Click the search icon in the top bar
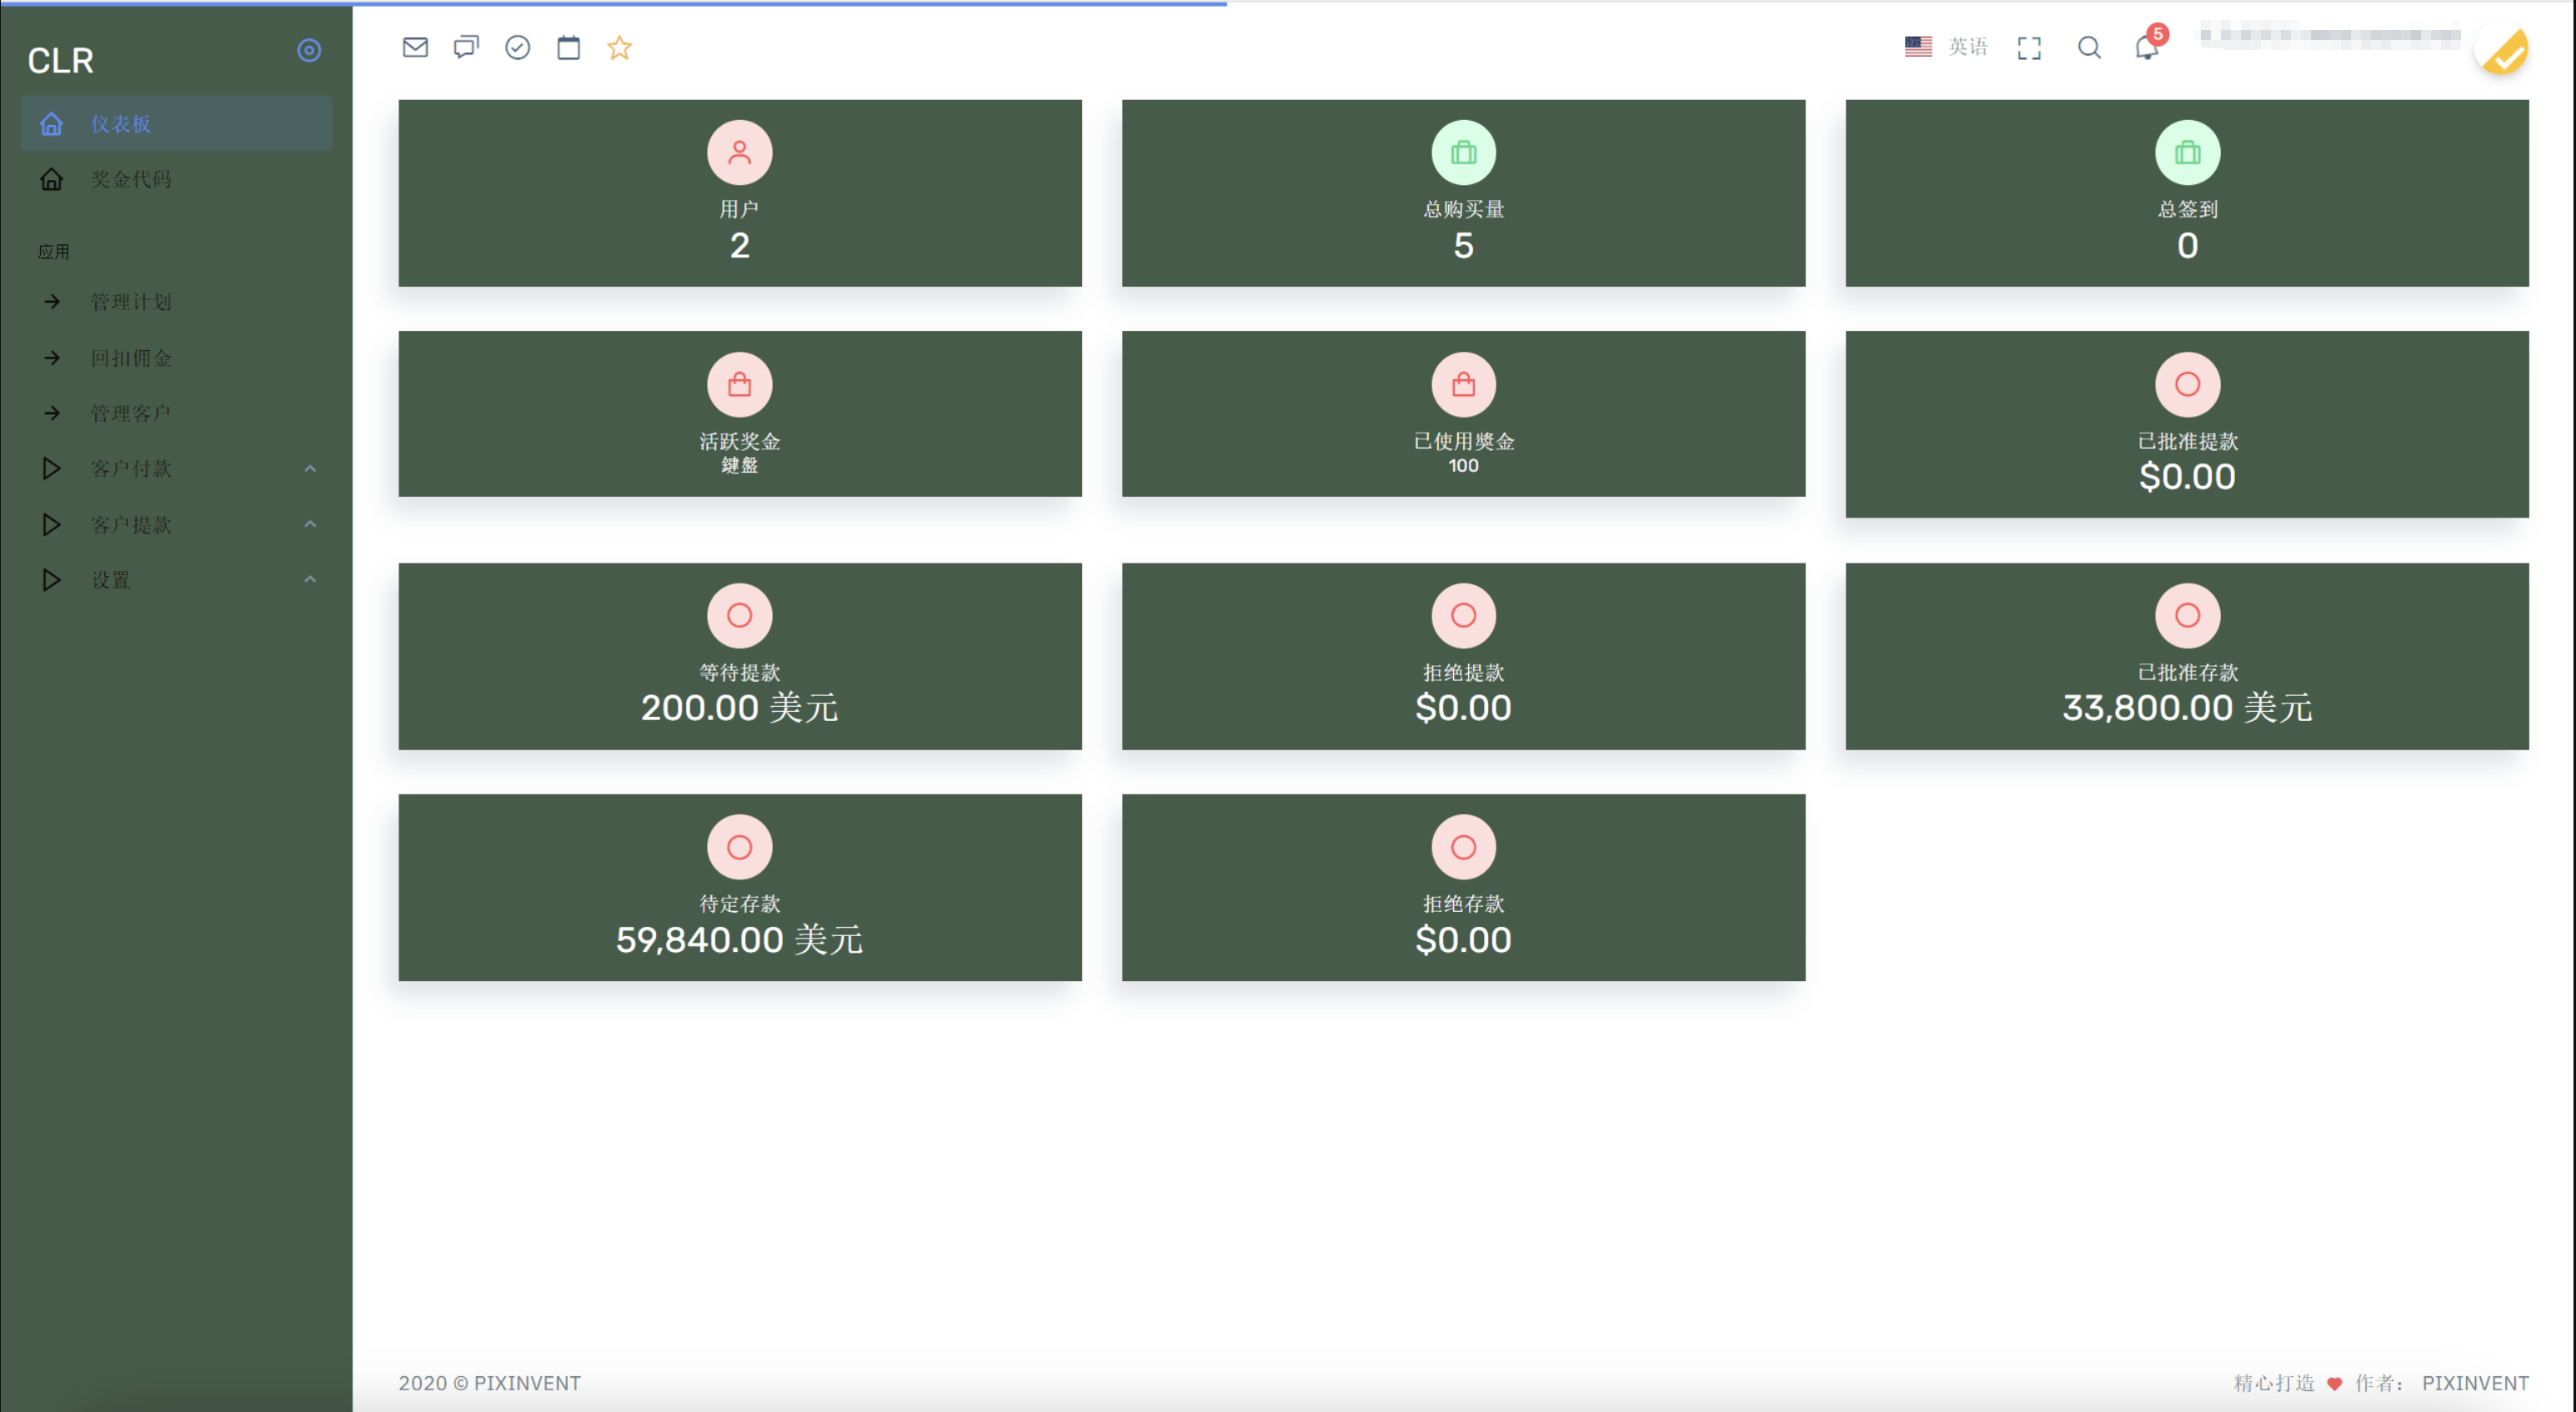 (2089, 48)
